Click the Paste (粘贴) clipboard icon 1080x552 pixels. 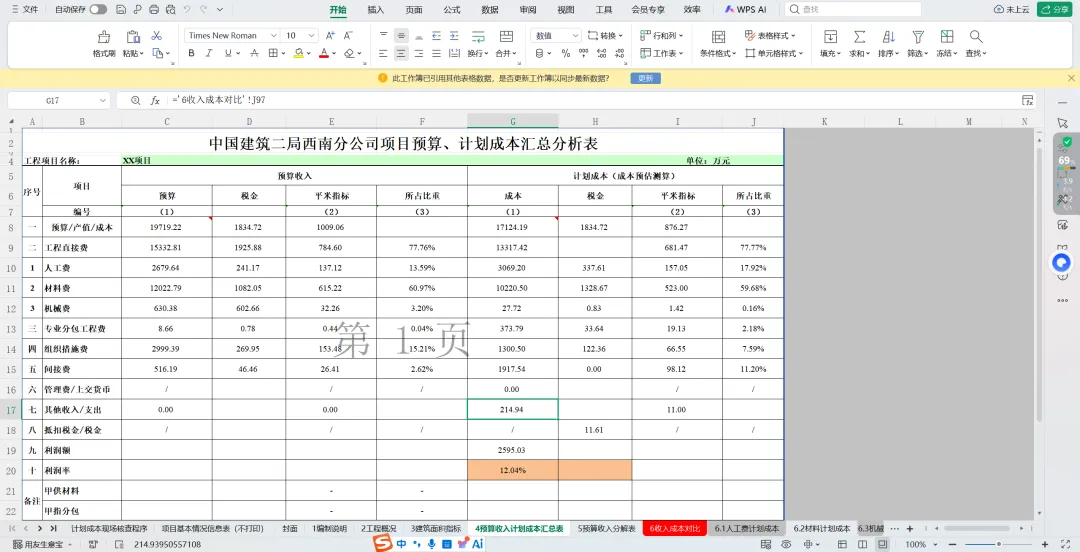click(133, 37)
